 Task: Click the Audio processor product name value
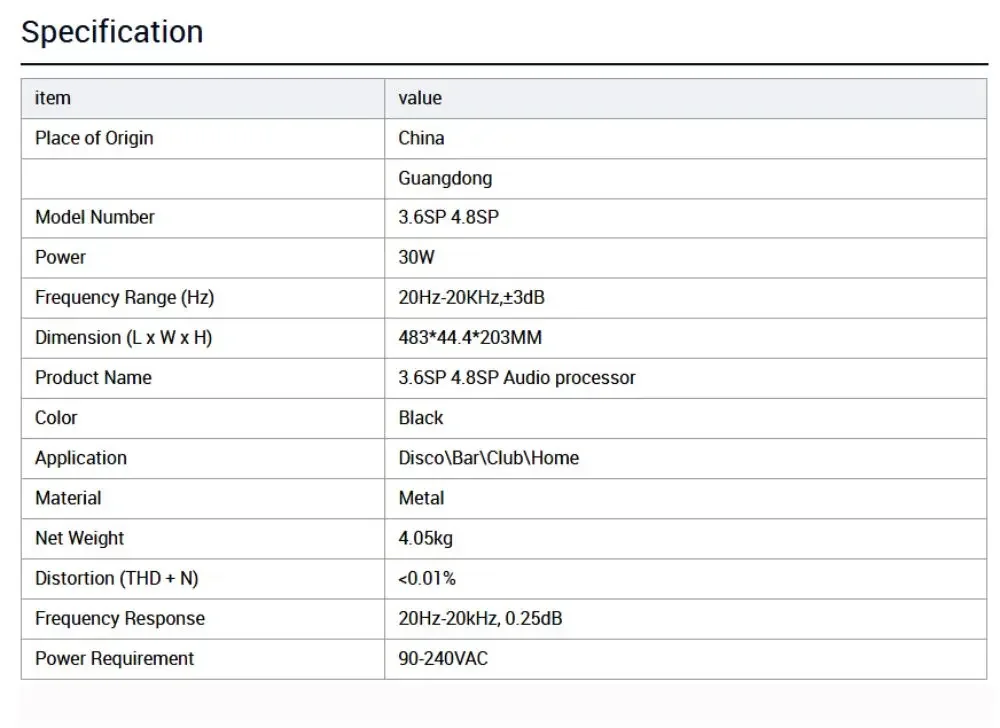click(x=517, y=377)
